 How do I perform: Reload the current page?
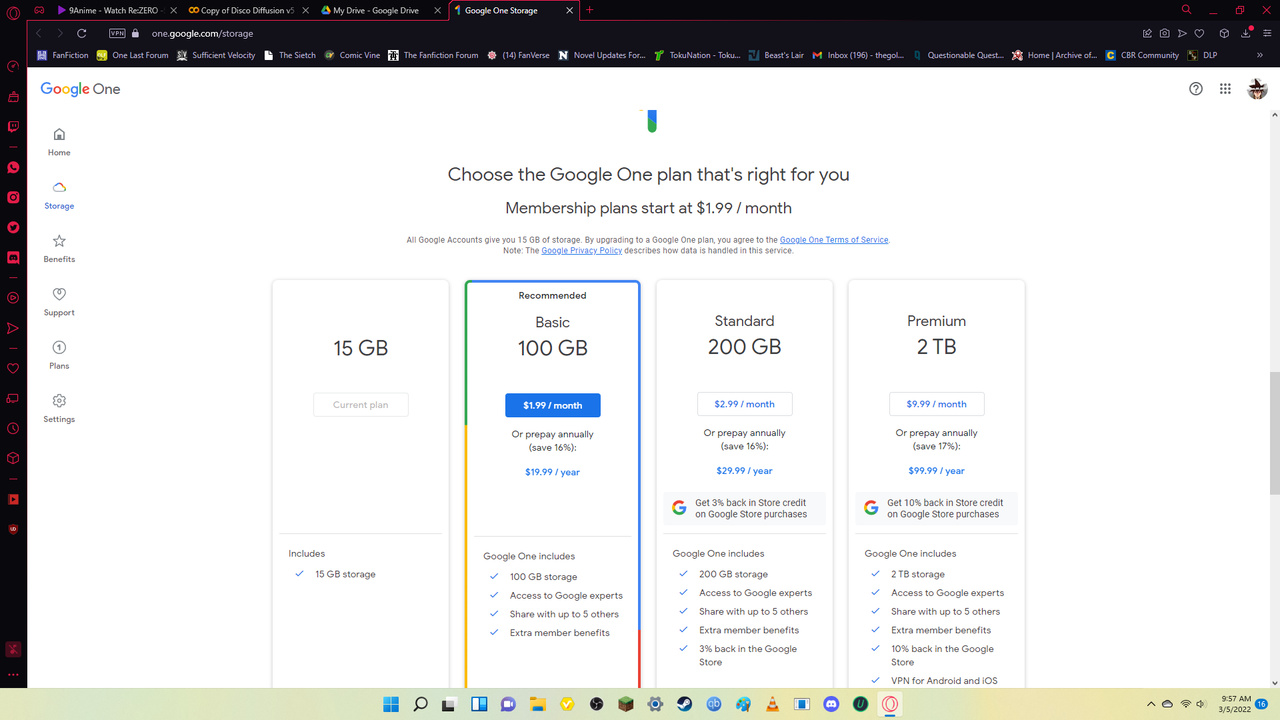(x=82, y=33)
